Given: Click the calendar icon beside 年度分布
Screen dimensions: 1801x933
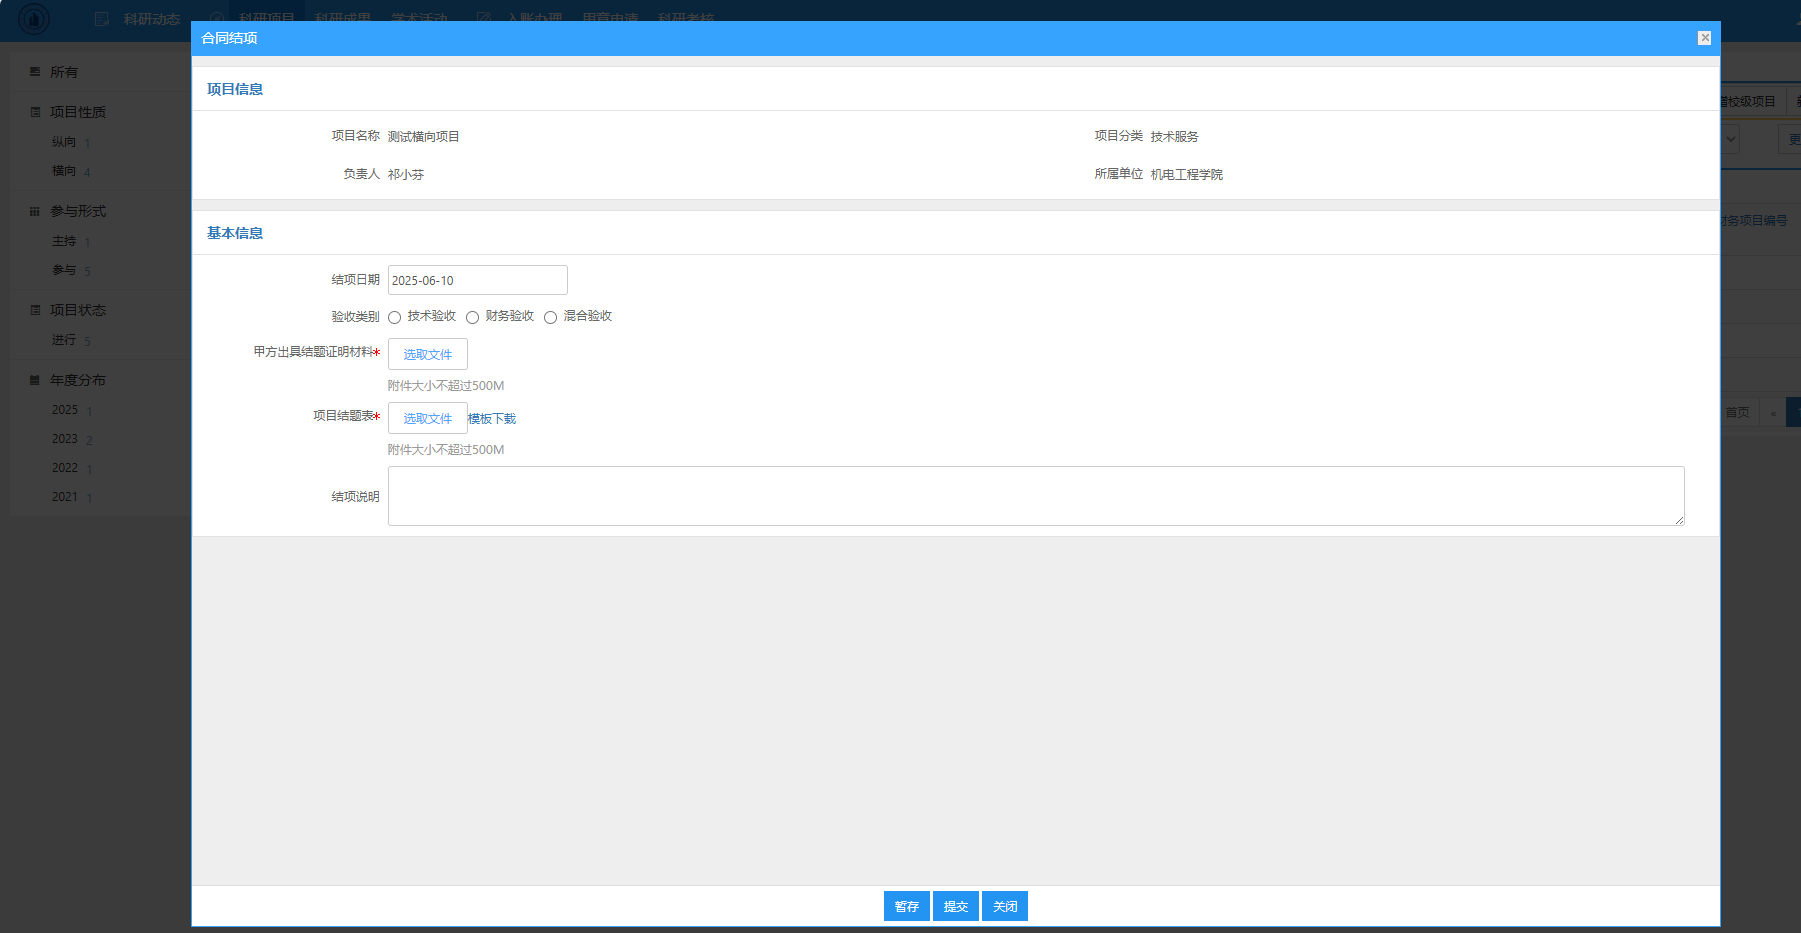Looking at the screenshot, I should pos(35,380).
